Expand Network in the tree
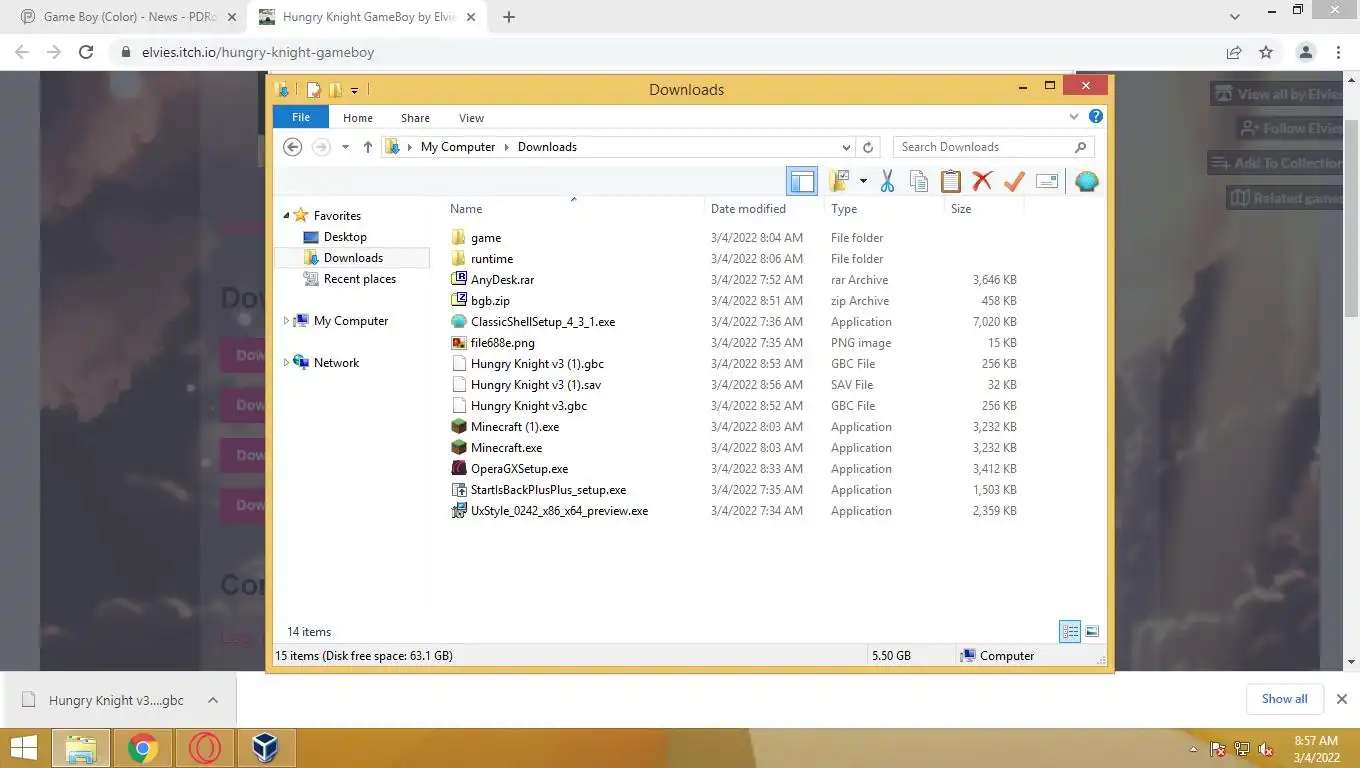Screen dimensions: 1360x768 click(286, 363)
